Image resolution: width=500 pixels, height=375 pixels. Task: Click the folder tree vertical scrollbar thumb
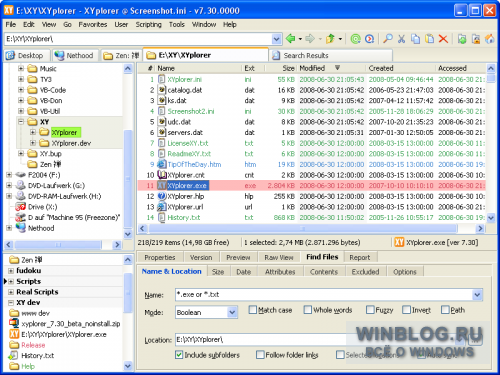coord(128,179)
